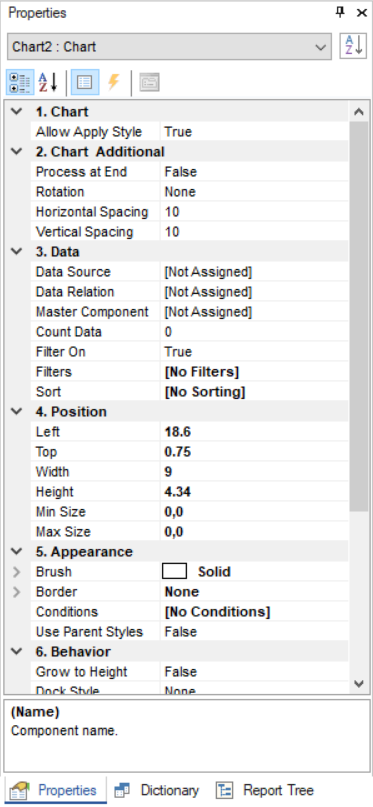Viewport: 373px width, 807px height.
Task: Click the white Brush color swatch
Action: (x=174, y=572)
